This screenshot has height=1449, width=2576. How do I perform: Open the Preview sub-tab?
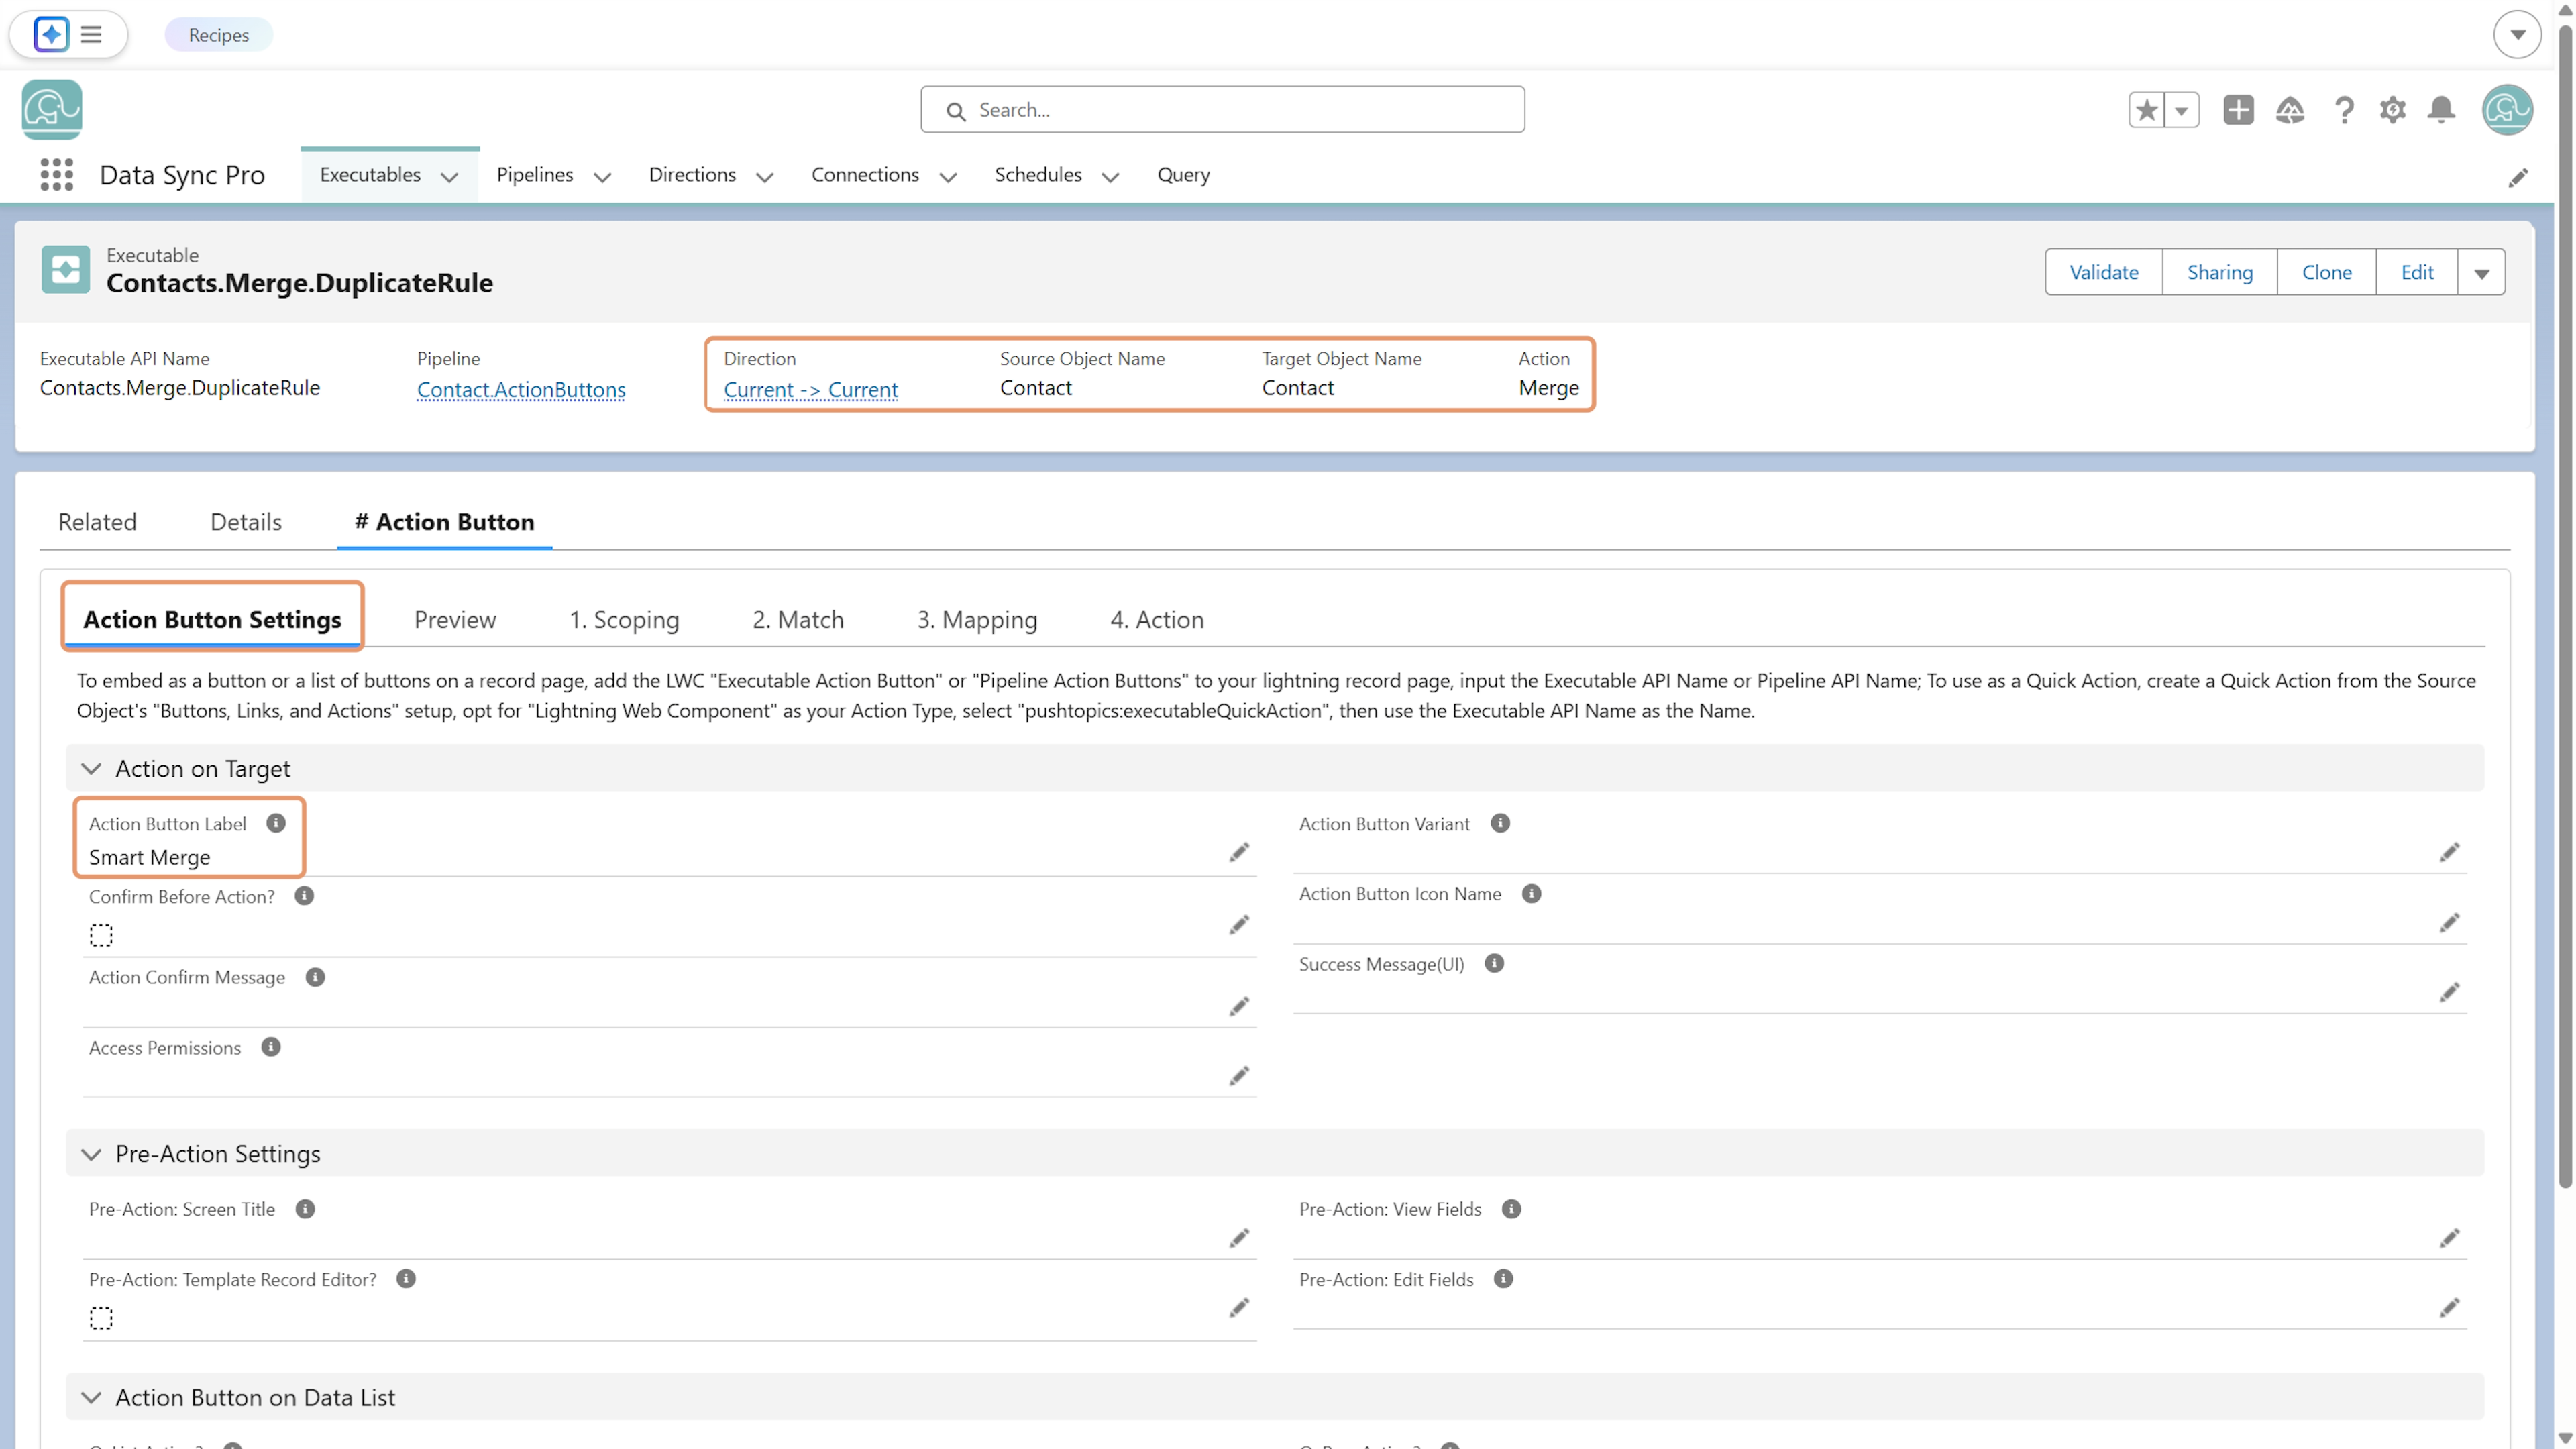point(455,620)
